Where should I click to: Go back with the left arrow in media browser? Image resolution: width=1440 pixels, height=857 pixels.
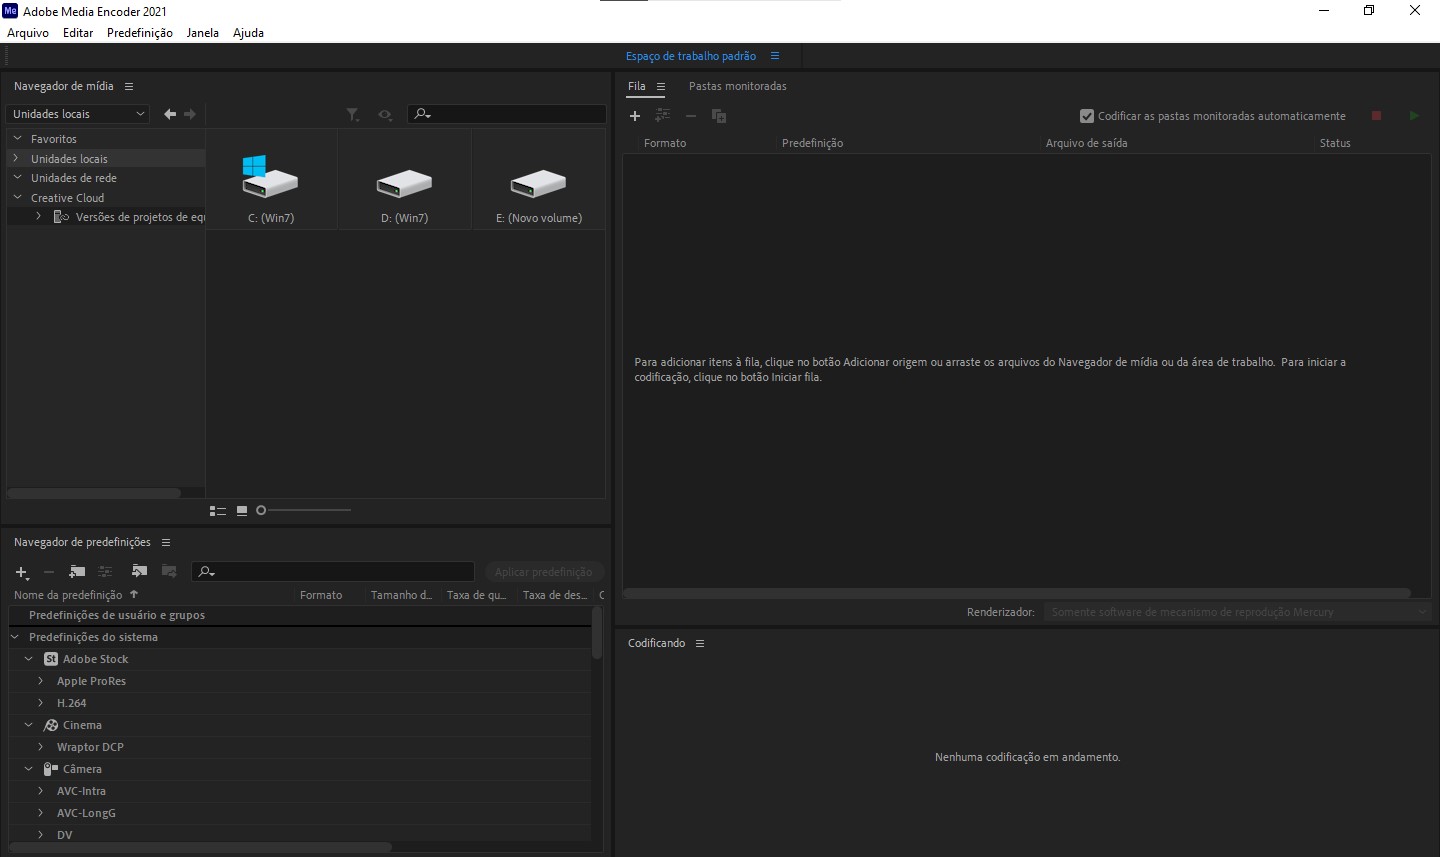click(170, 114)
